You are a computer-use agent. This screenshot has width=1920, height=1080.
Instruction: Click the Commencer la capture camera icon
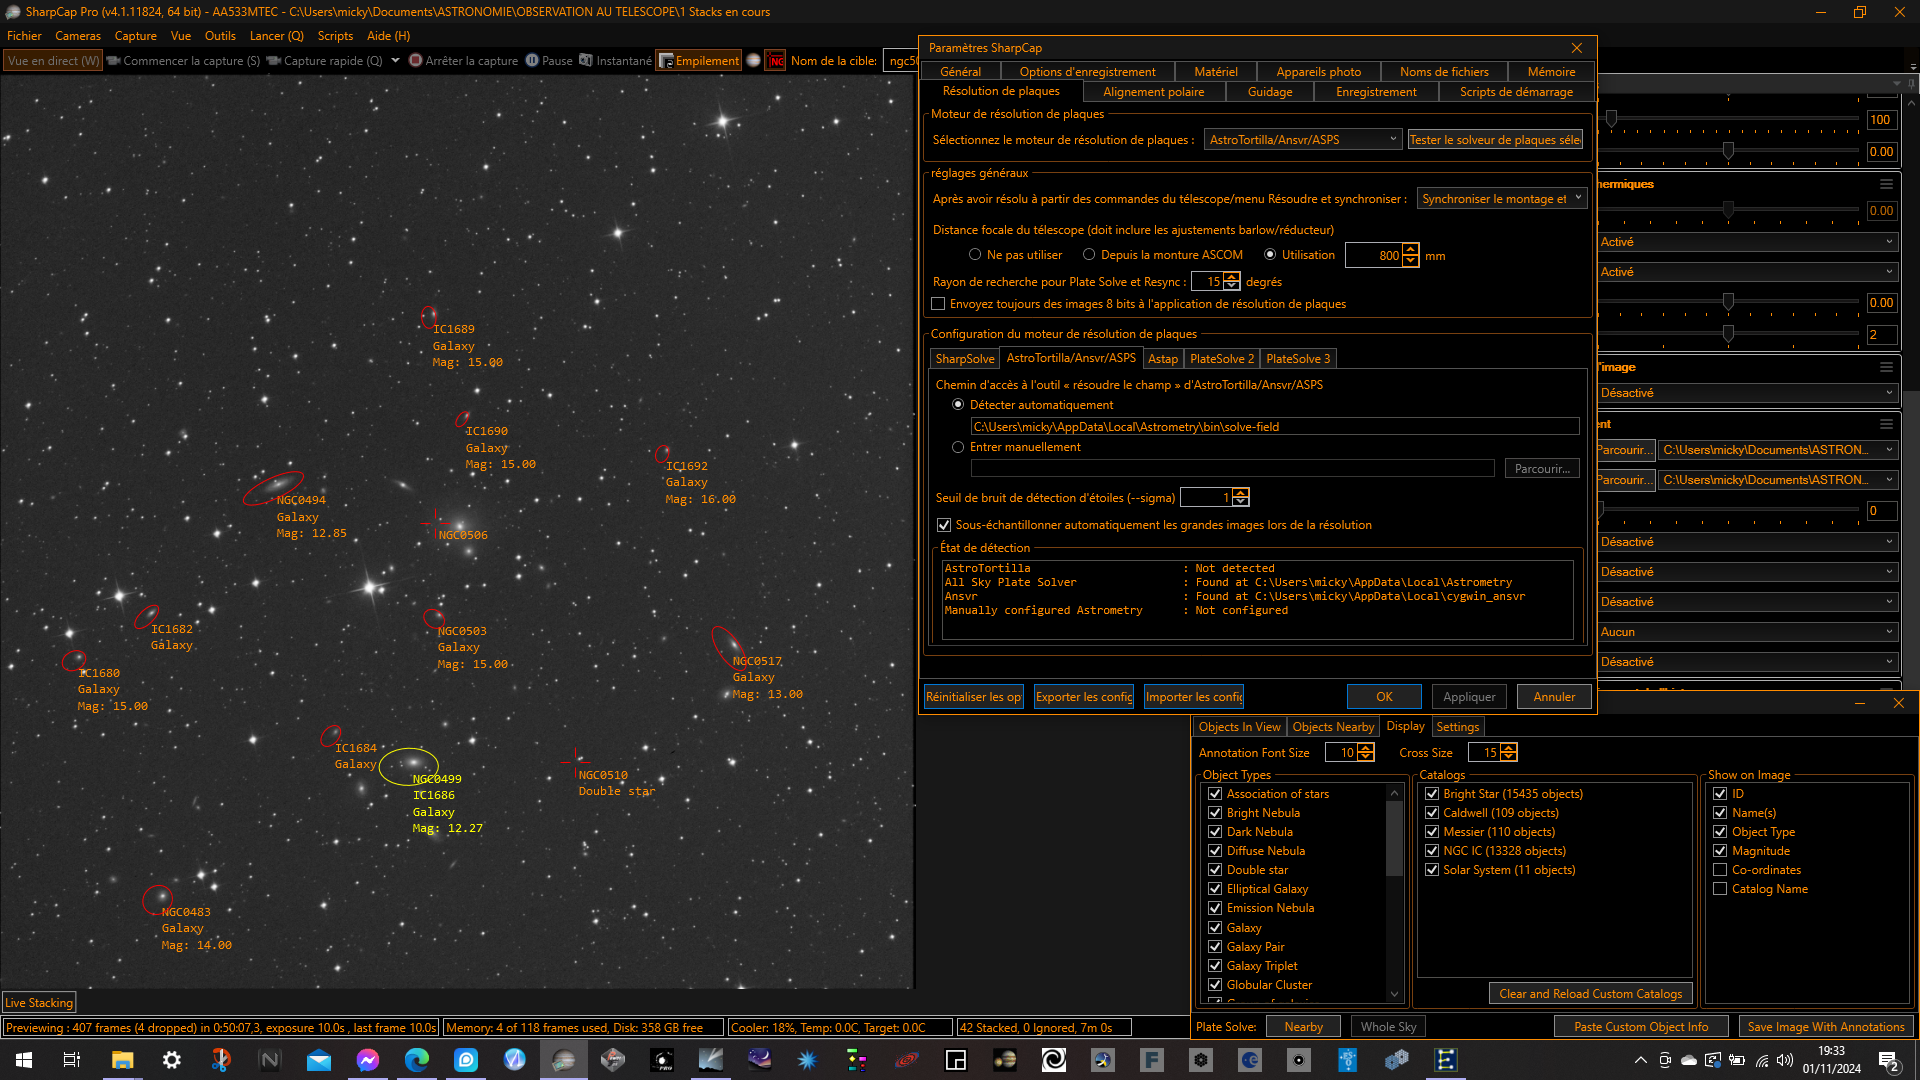[x=113, y=61]
